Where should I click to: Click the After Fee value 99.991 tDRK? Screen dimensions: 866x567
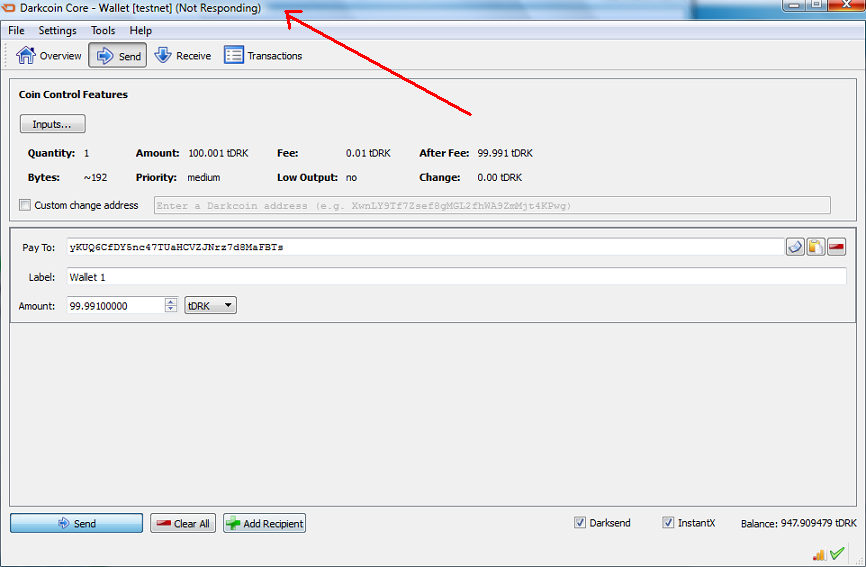505,153
